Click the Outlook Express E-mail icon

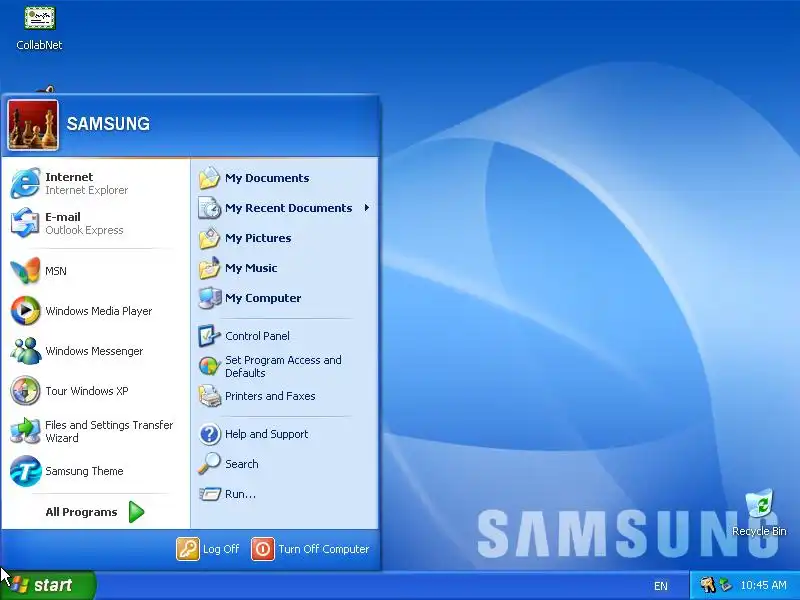click(25, 223)
